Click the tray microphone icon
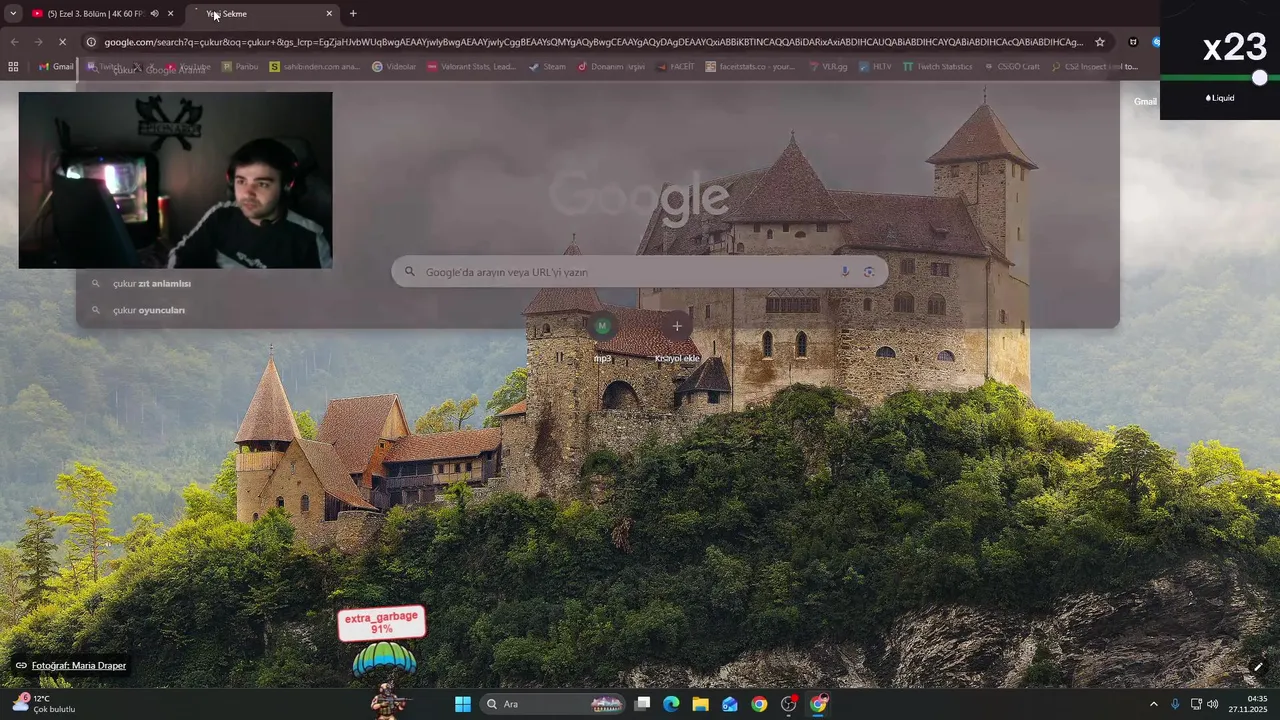The image size is (1280, 720). [x=1175, y=704]
